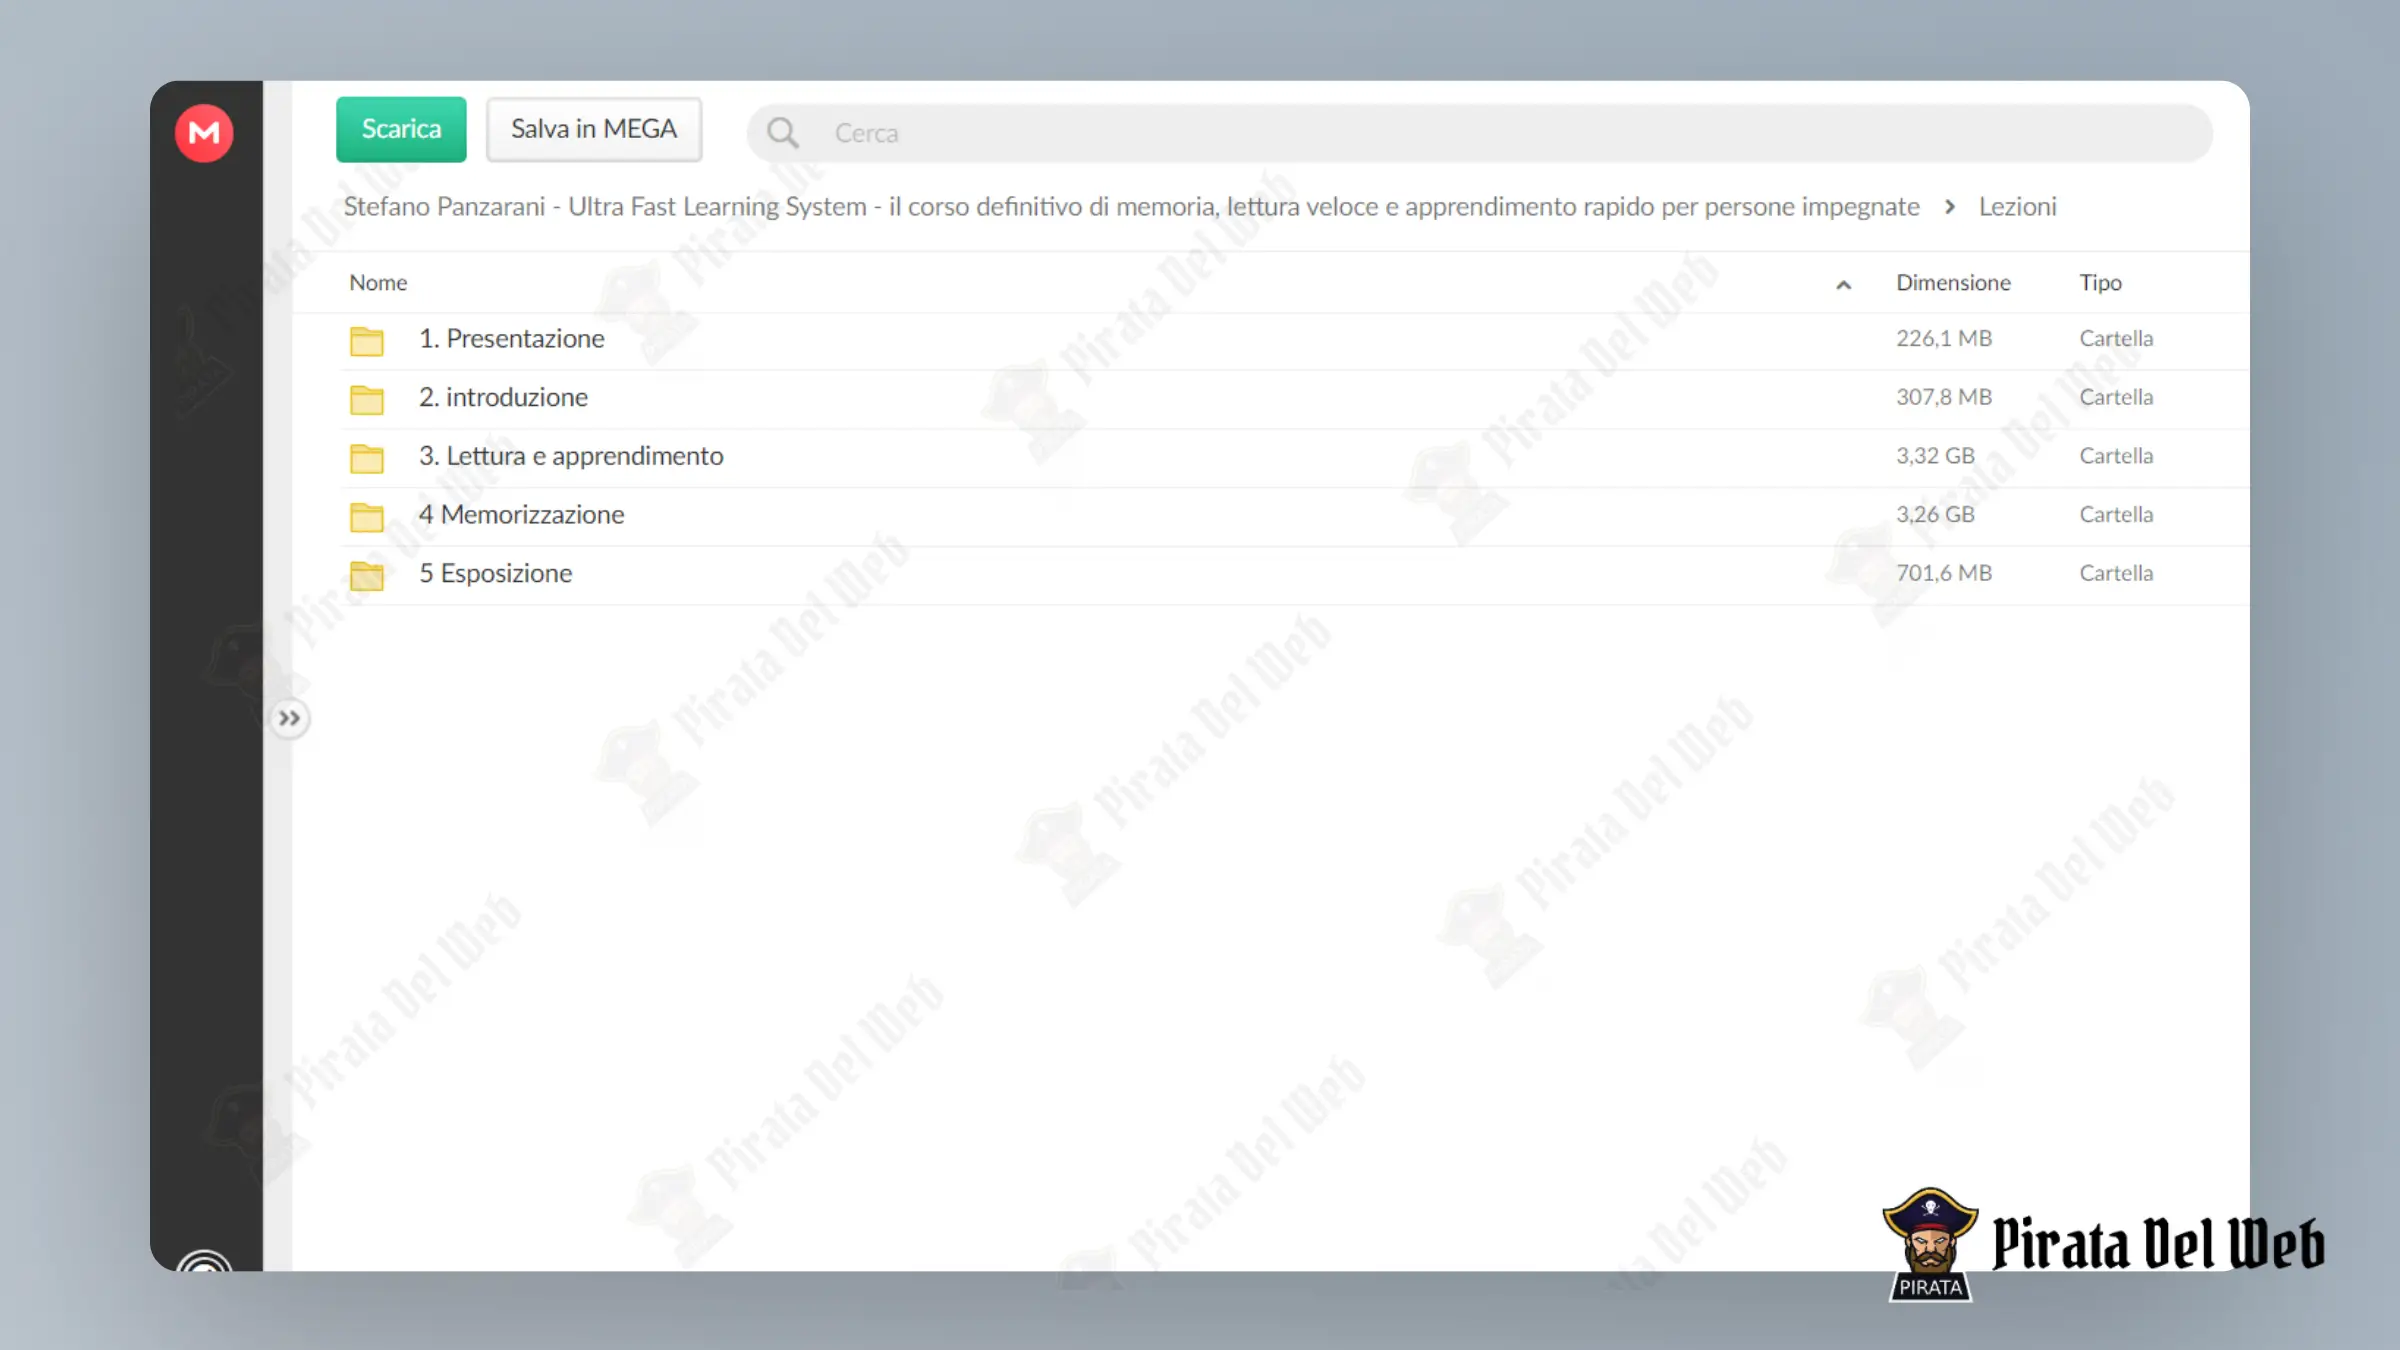Sort list by Nome column
Viewport: 2400px width, 1350px height.
(378, 282)
